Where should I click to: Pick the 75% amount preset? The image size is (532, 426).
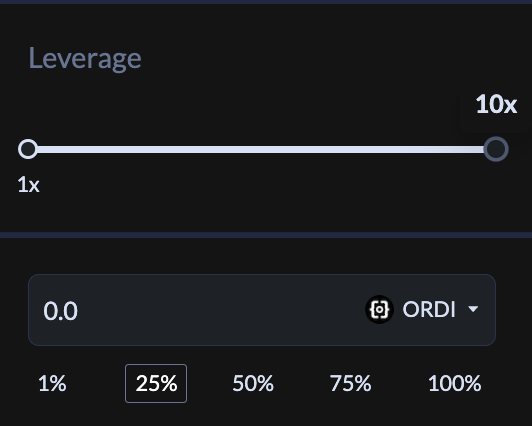point(350,384)
